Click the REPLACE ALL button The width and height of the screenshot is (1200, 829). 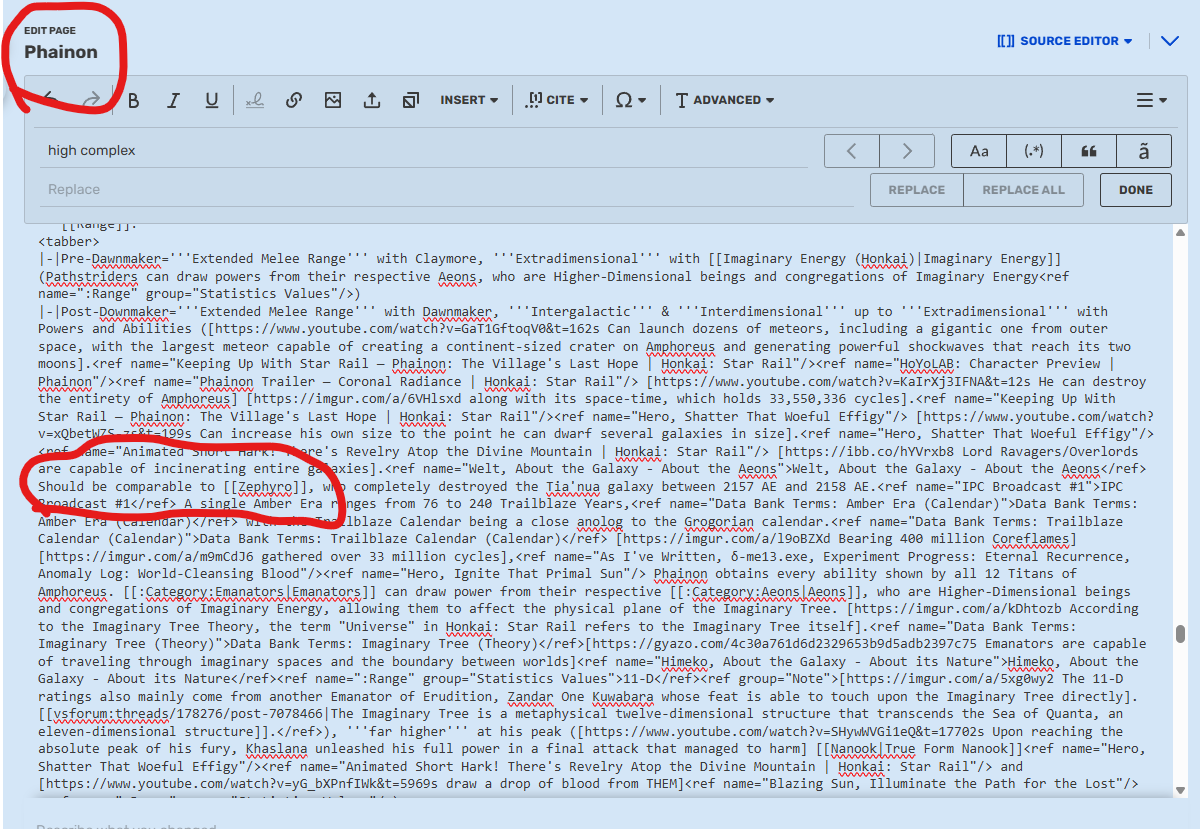point(1024,190)
